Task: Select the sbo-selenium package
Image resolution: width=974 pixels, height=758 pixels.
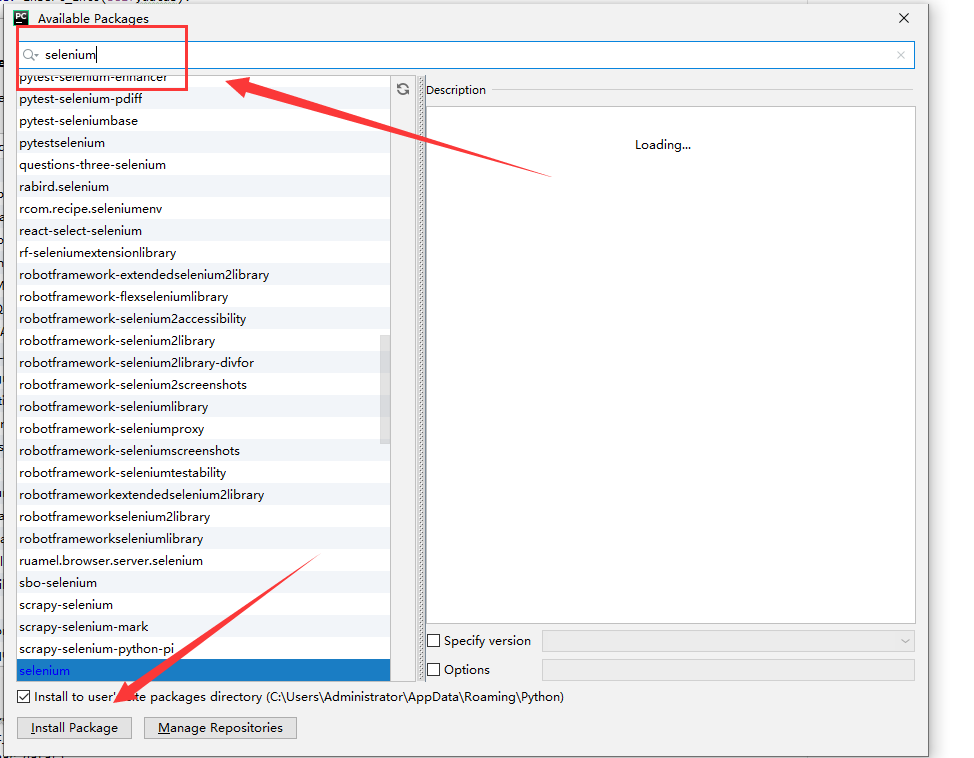Action: tap(204, 582)
